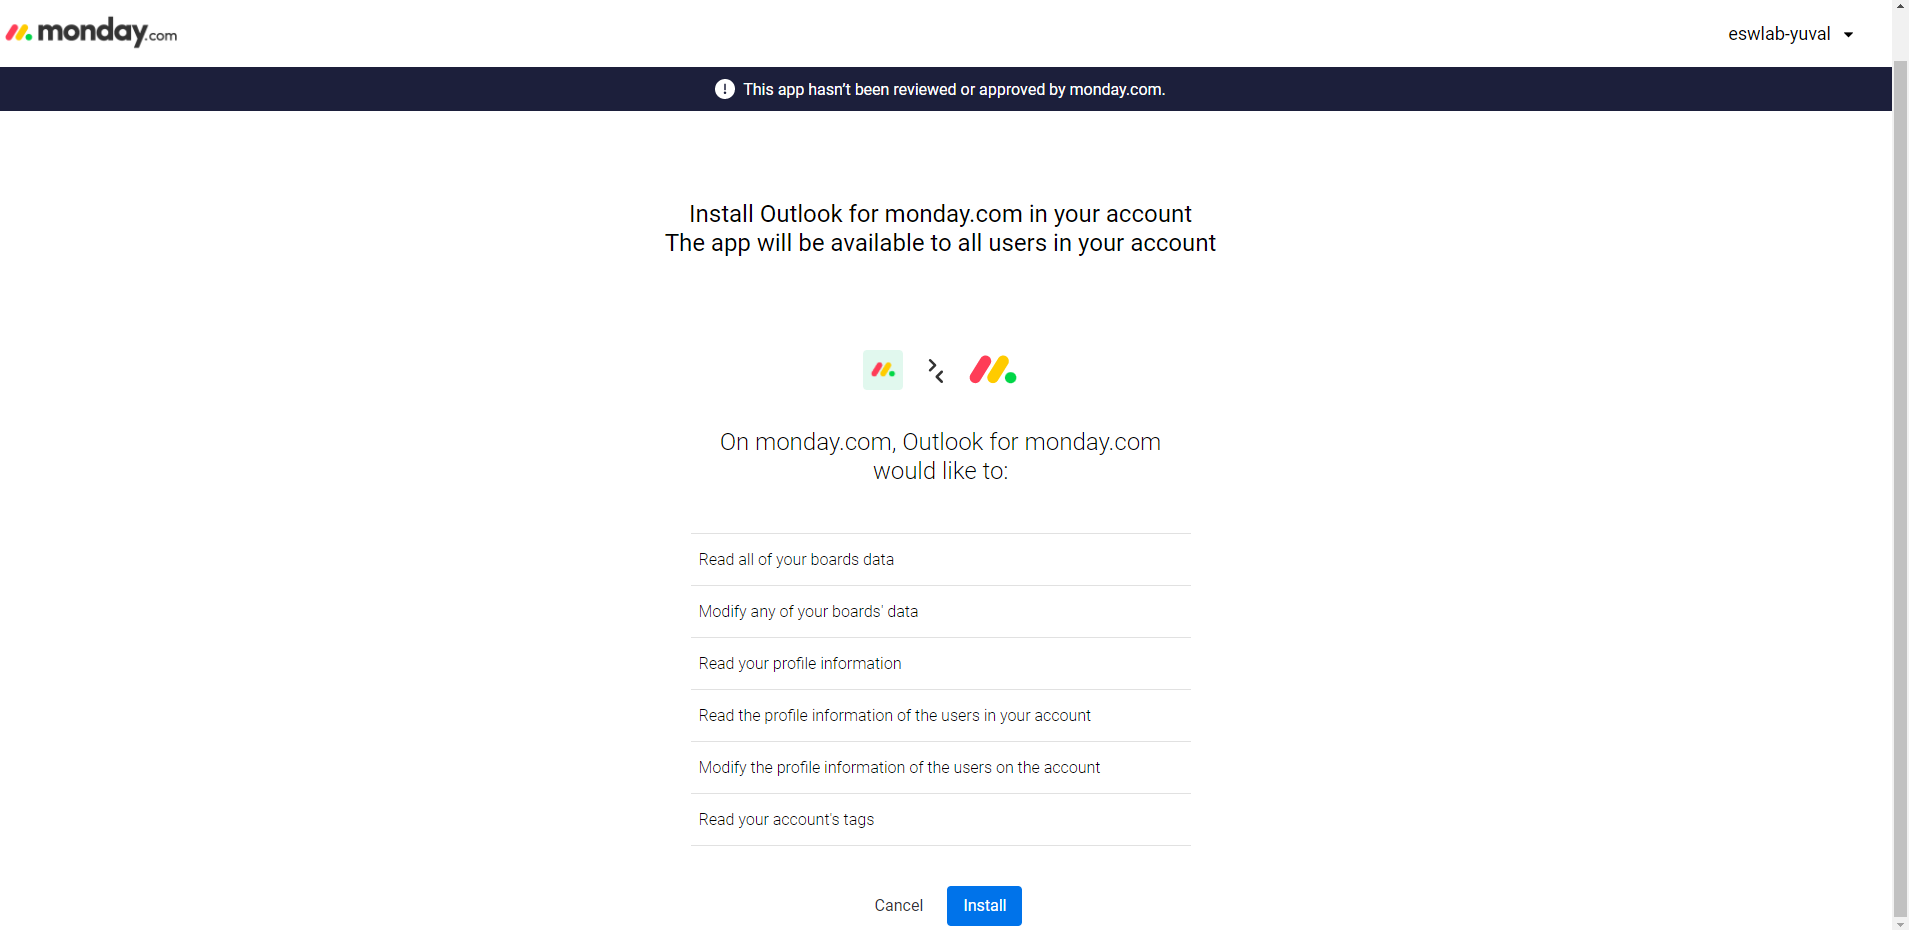Select 'Modify any of your boards' data' row
This screenshot has width=1909, height=930.
(940, 612)
